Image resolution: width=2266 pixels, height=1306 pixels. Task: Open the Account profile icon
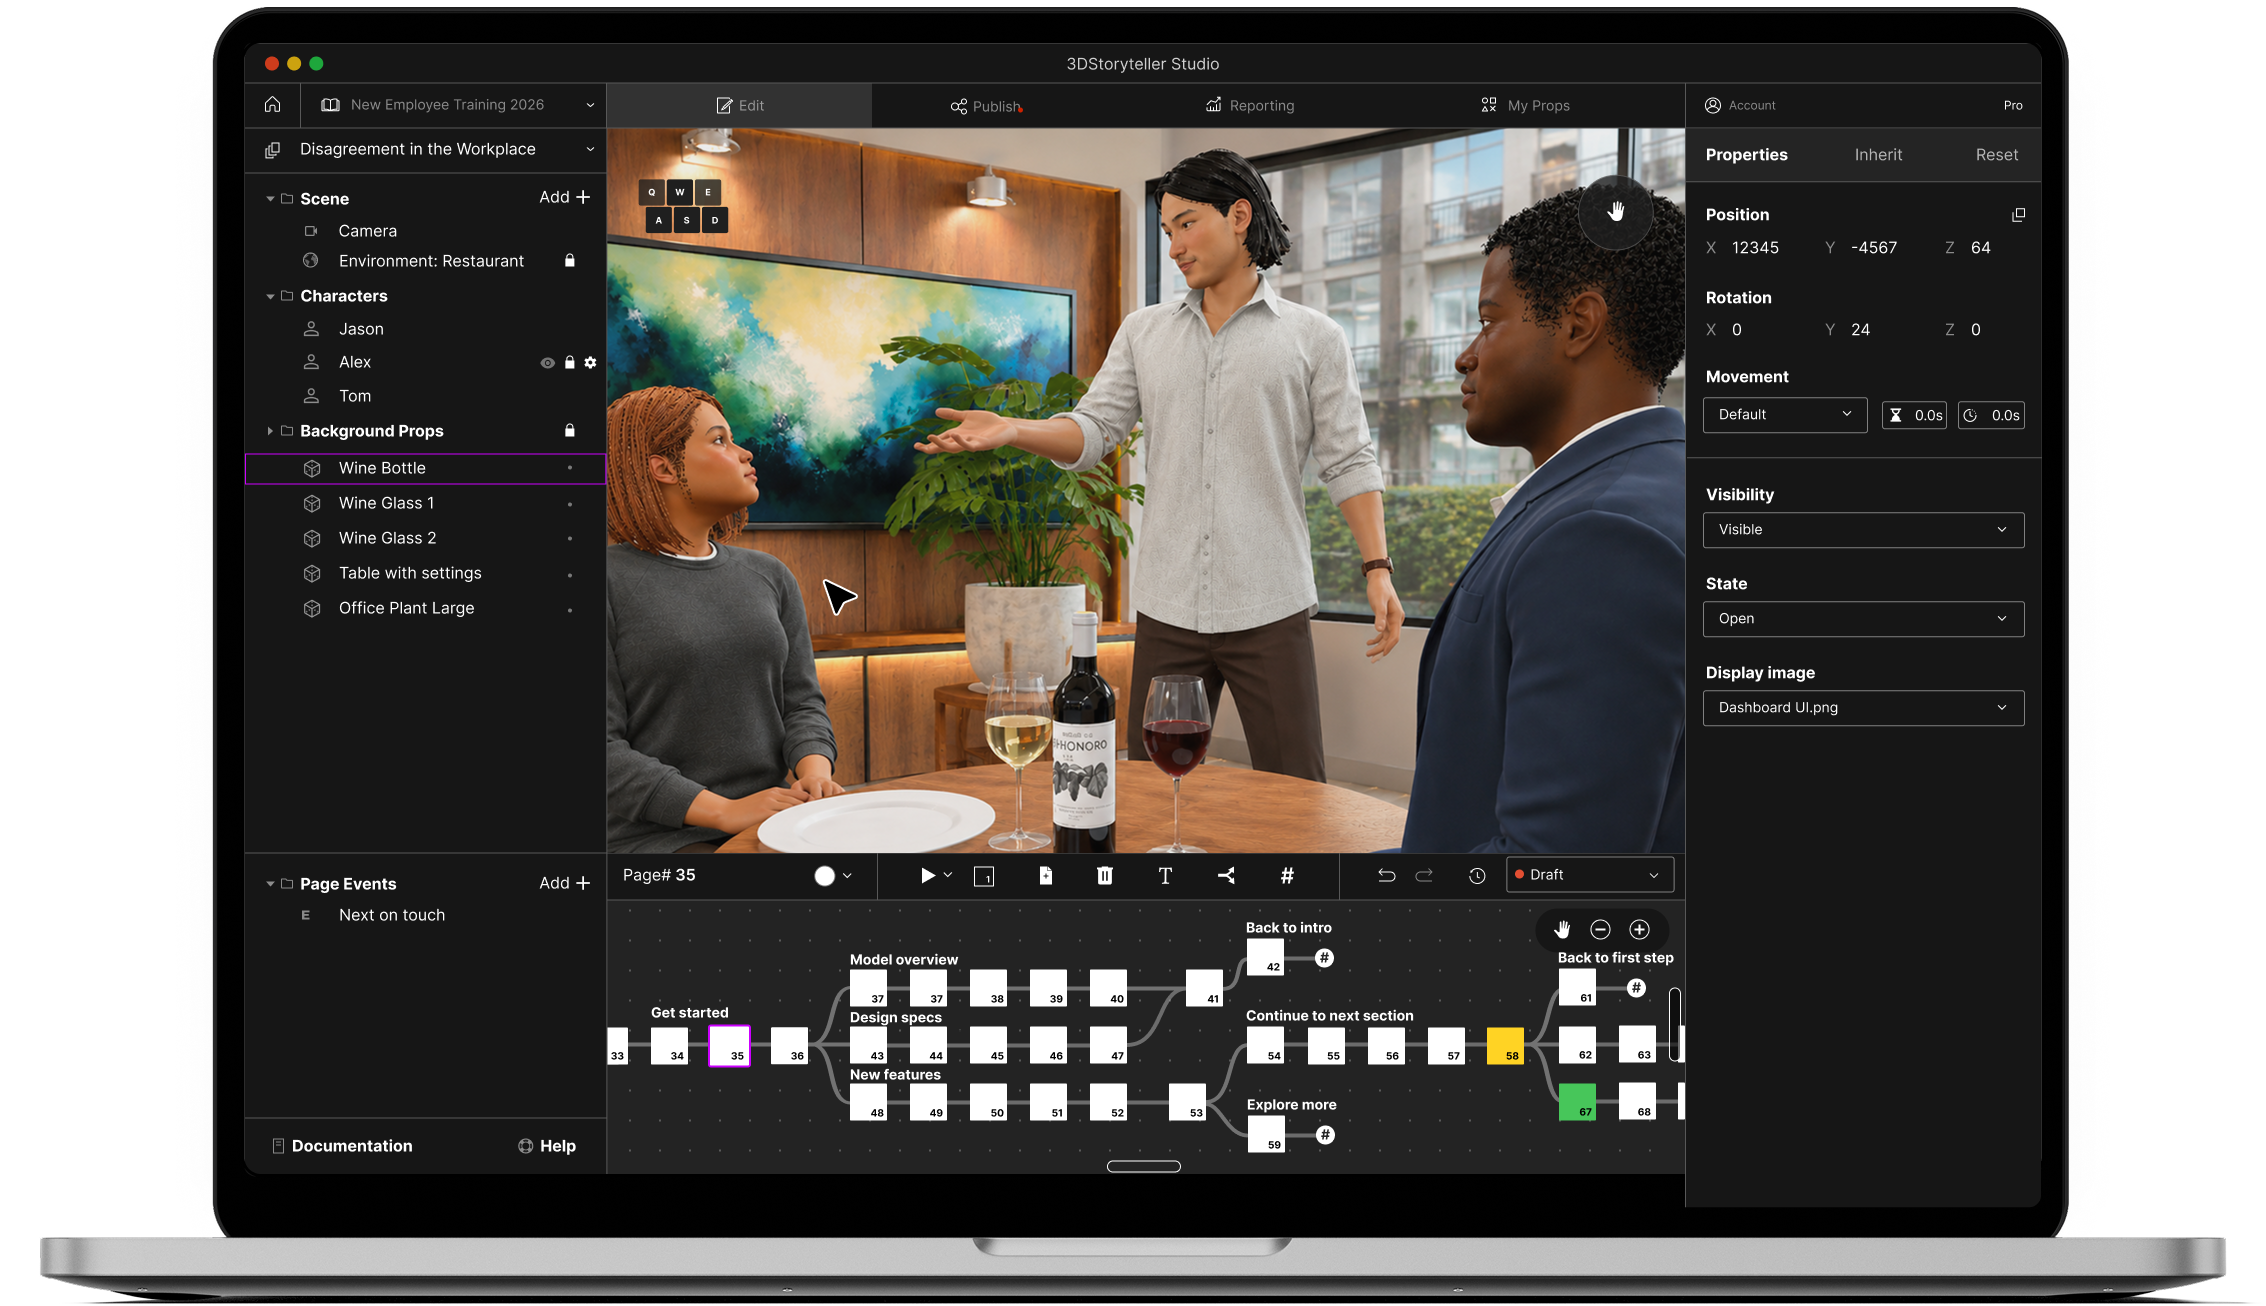click(x=1713, y=105)
